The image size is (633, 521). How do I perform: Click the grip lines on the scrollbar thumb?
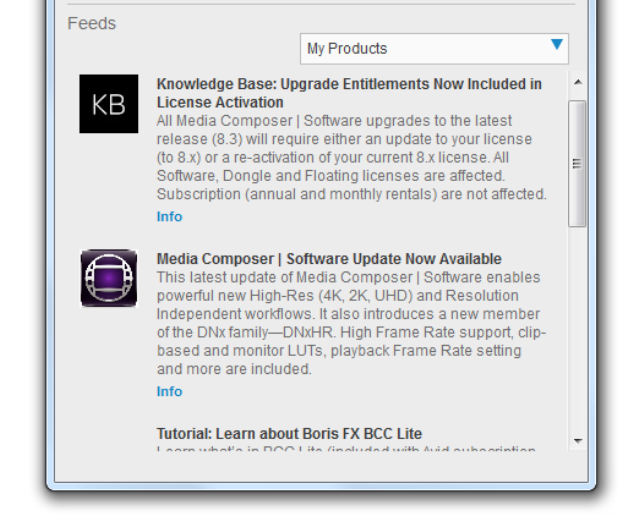click(577, 163)
